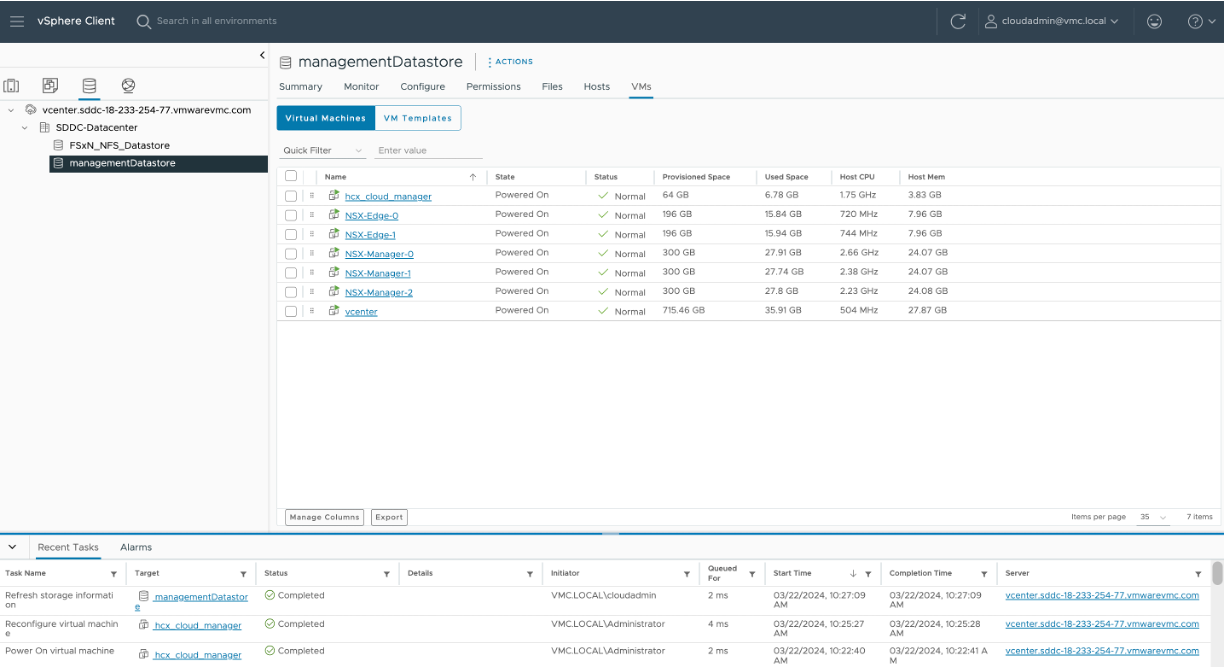Viewport: 1224px width, 668px height.
Task: Open the row actions handle for NSX-Edge-0
Action: coord(312,215)
